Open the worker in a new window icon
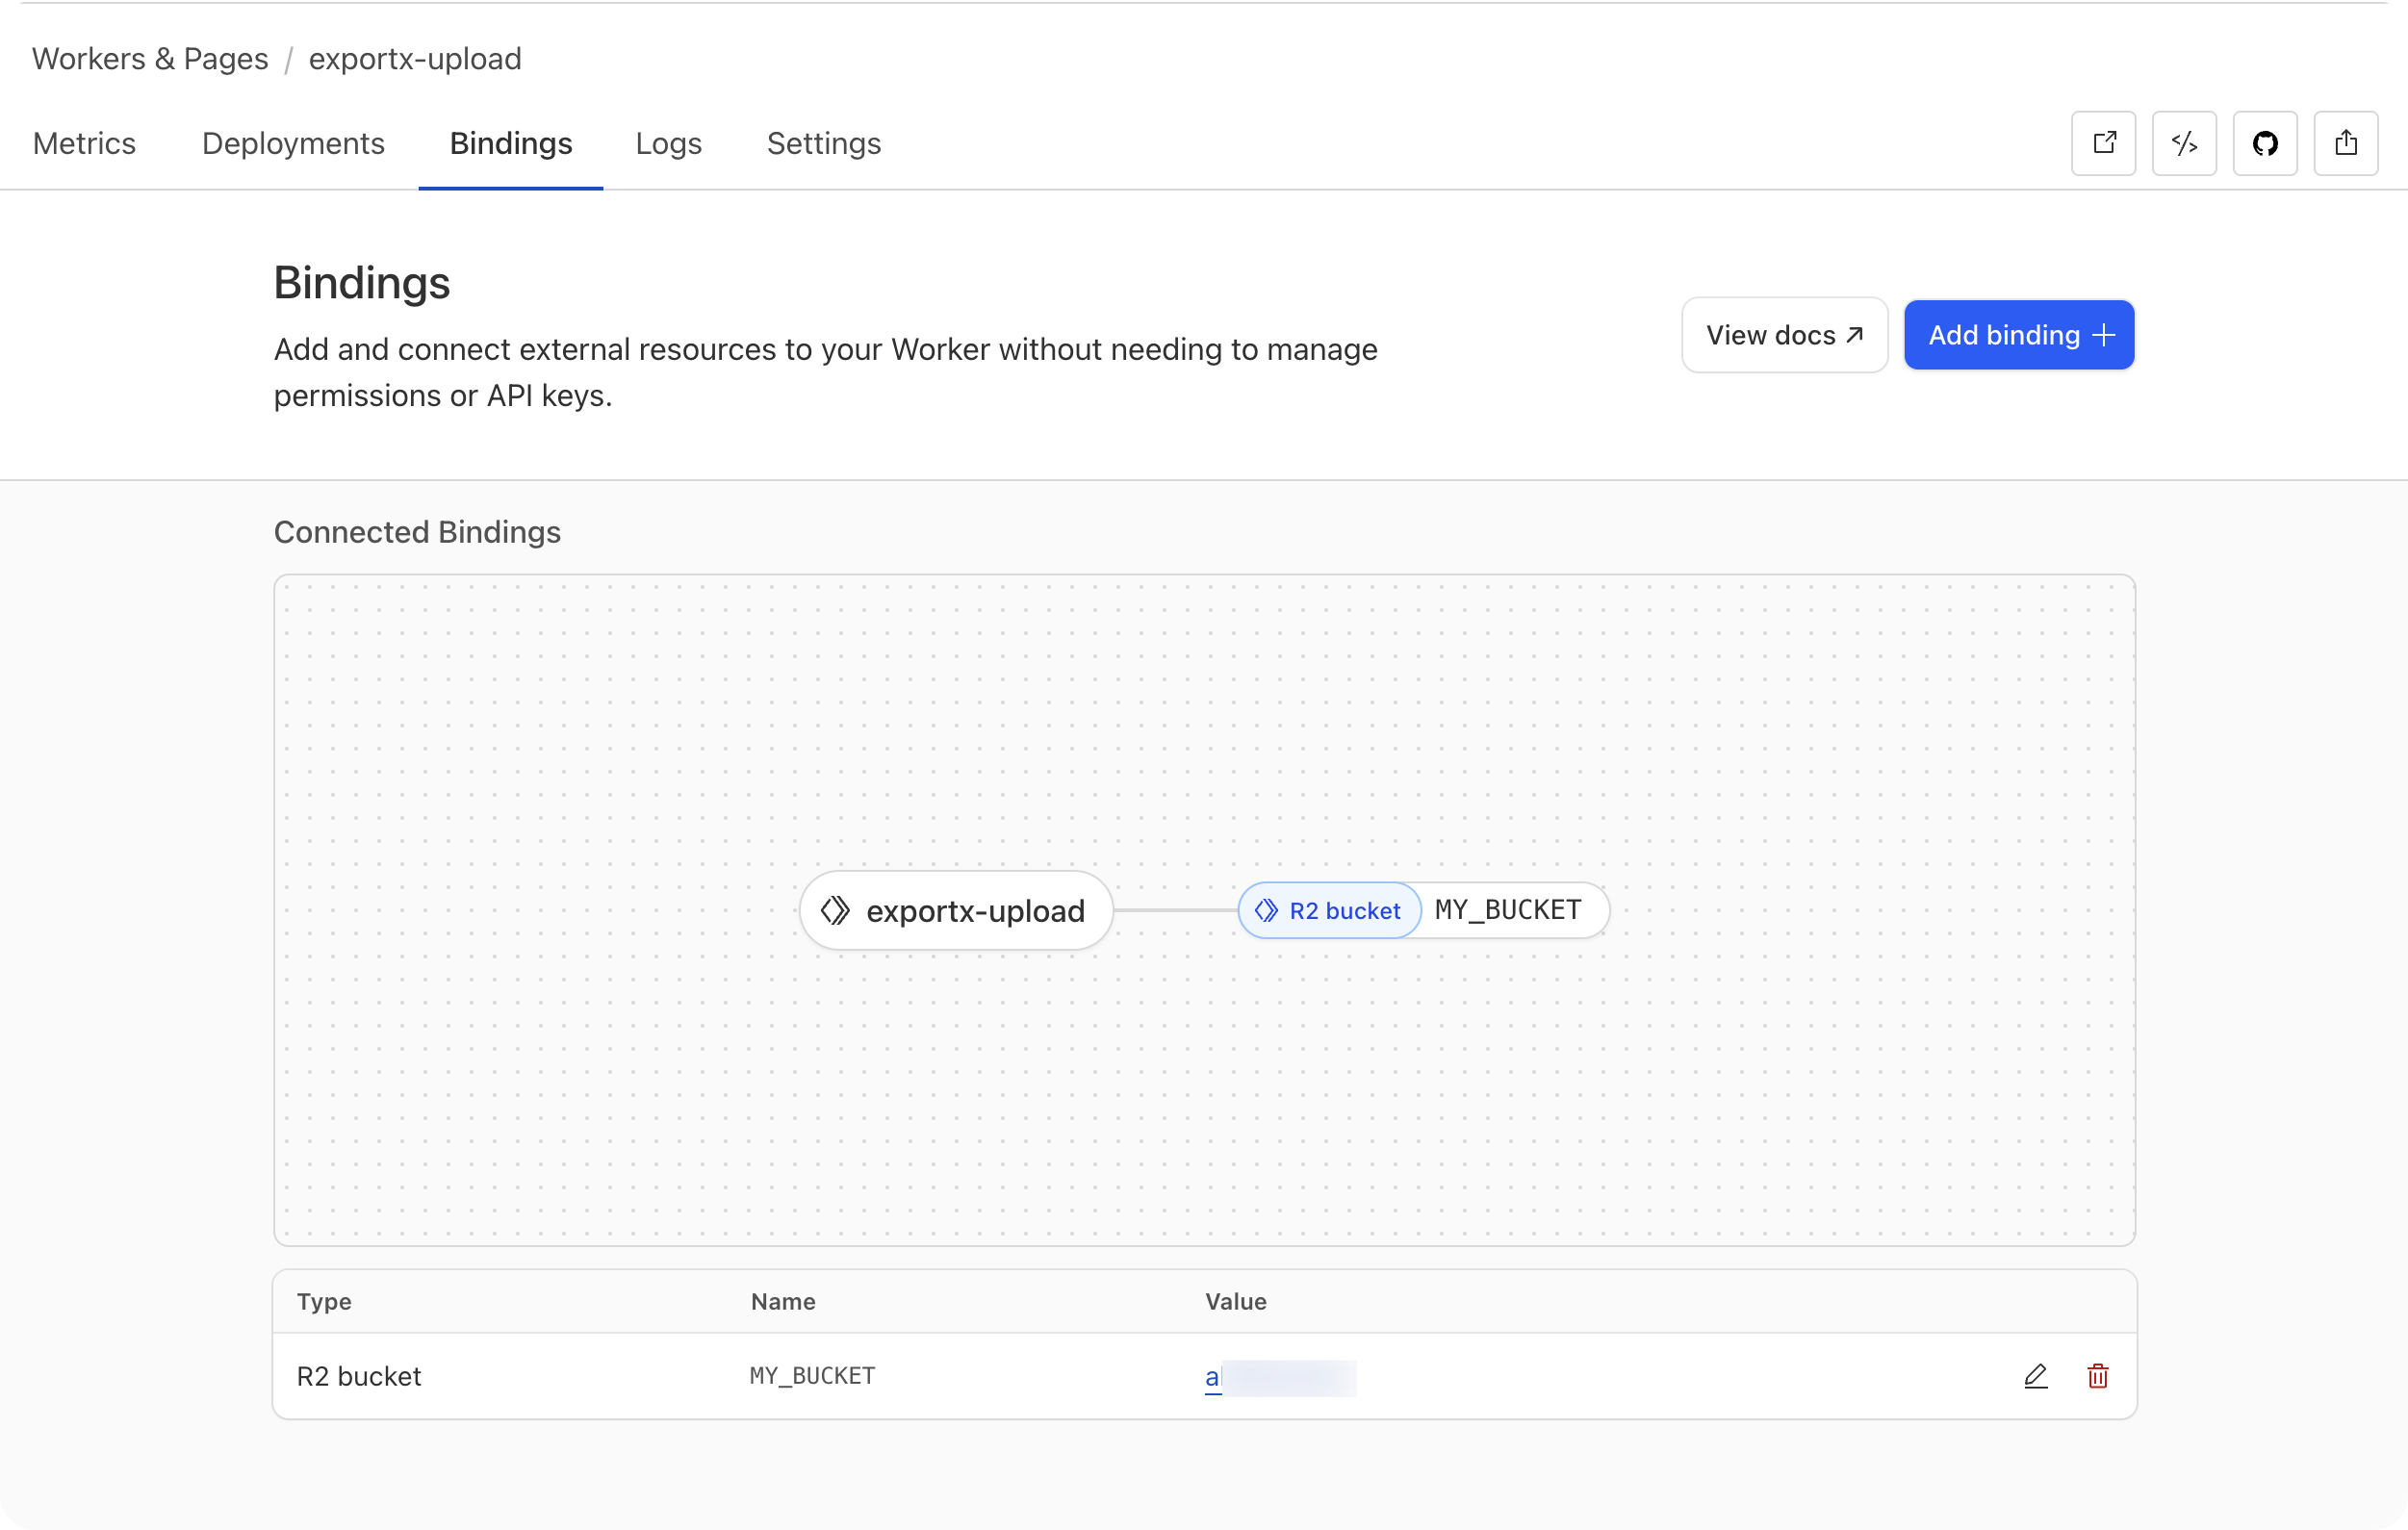2408x1530 pixels. [2103, 143]
